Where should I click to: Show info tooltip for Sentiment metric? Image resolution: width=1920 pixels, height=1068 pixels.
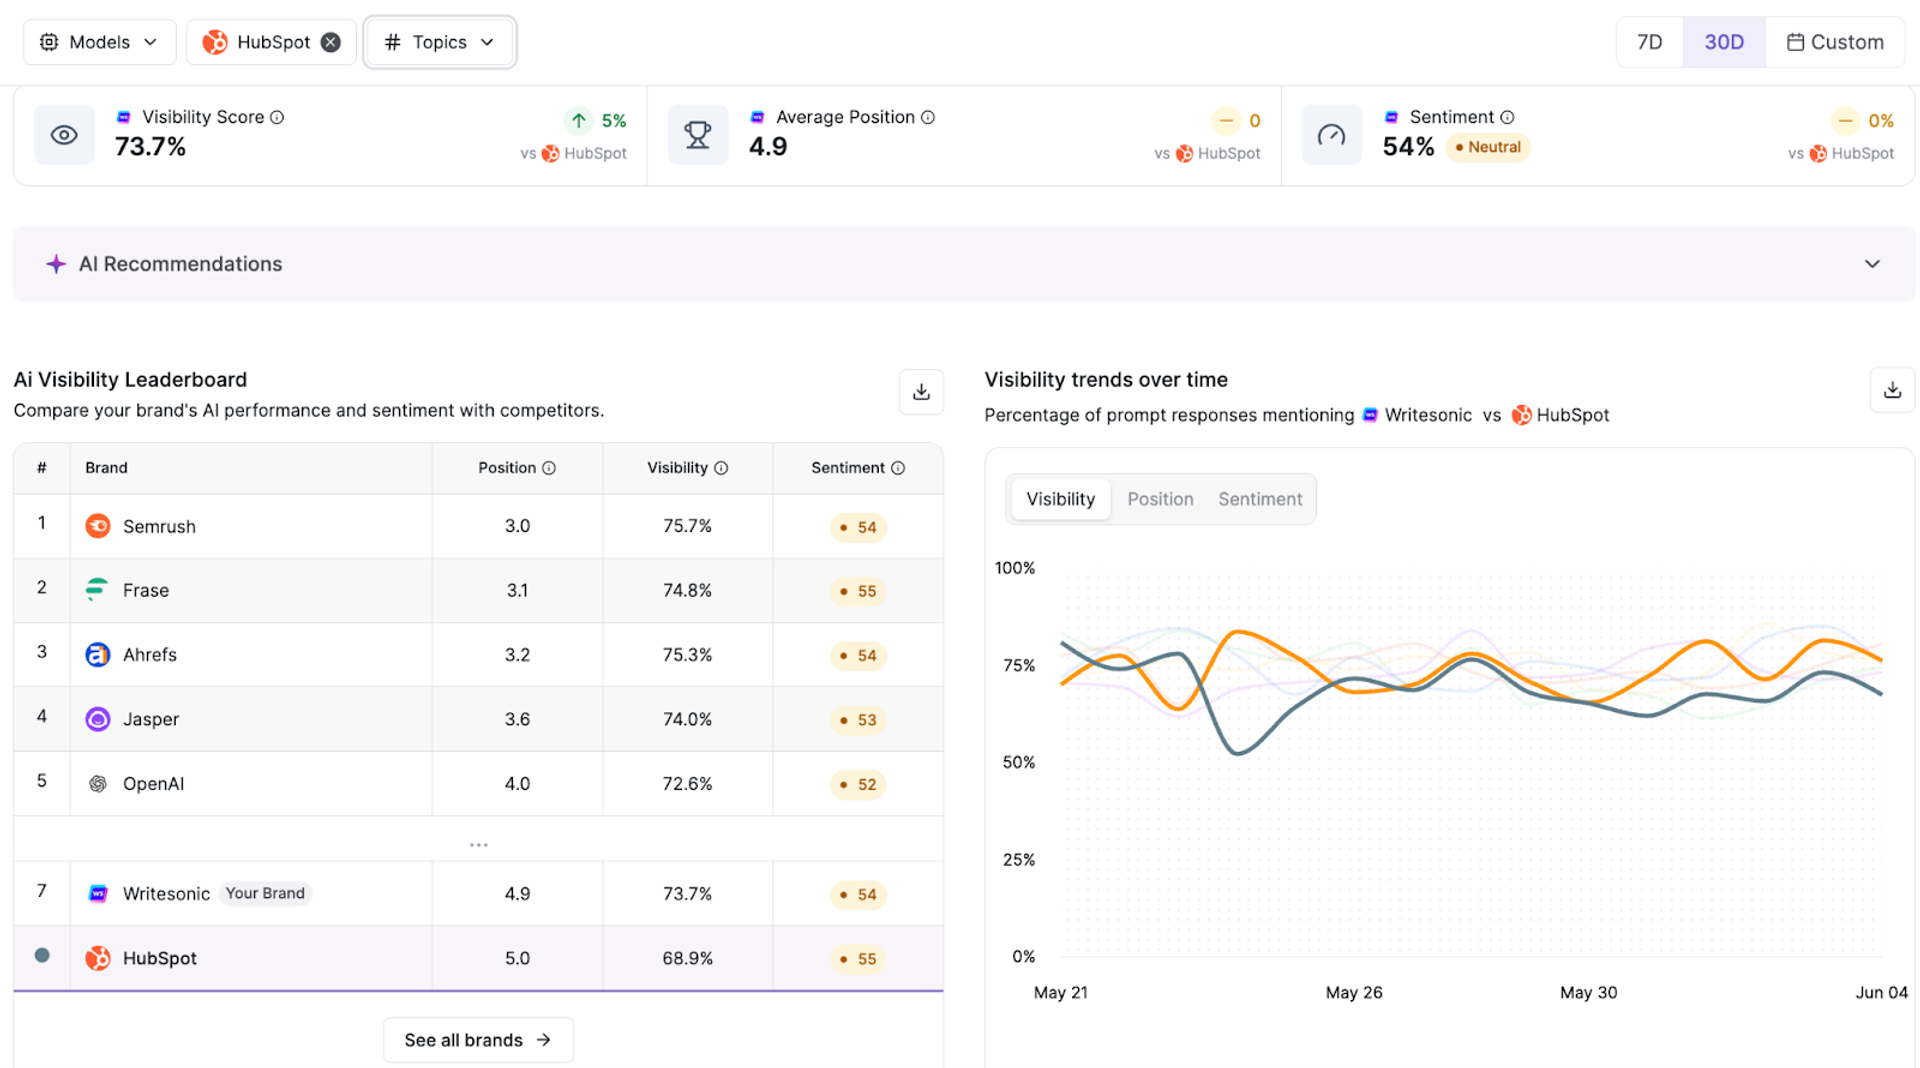point(1507,117)
